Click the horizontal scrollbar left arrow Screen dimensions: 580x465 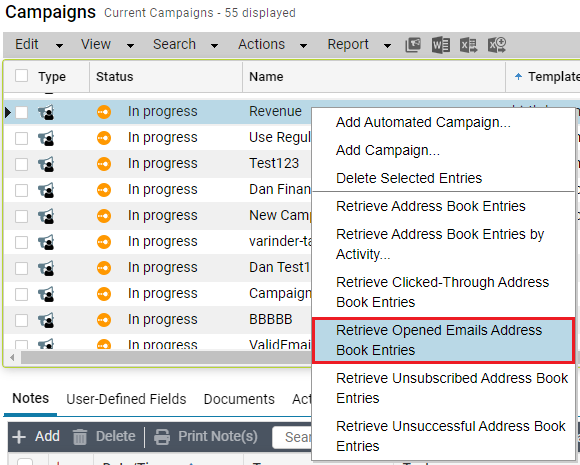(x=12, y=358)
